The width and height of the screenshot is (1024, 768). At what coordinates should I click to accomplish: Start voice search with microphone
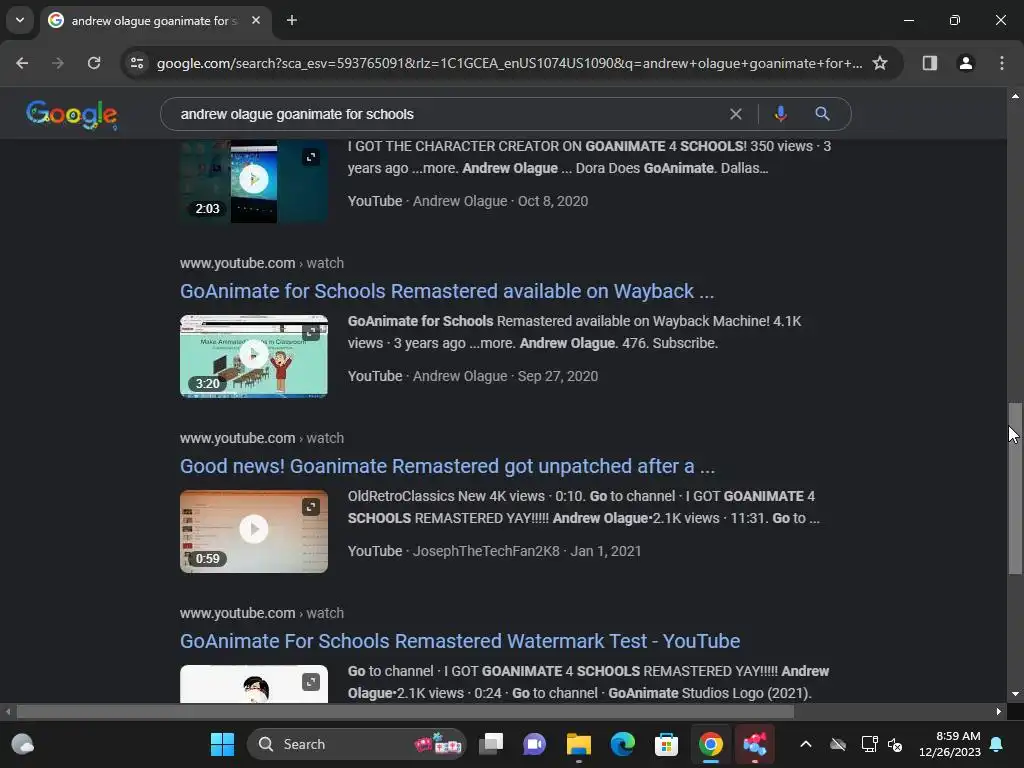point(780,114)
